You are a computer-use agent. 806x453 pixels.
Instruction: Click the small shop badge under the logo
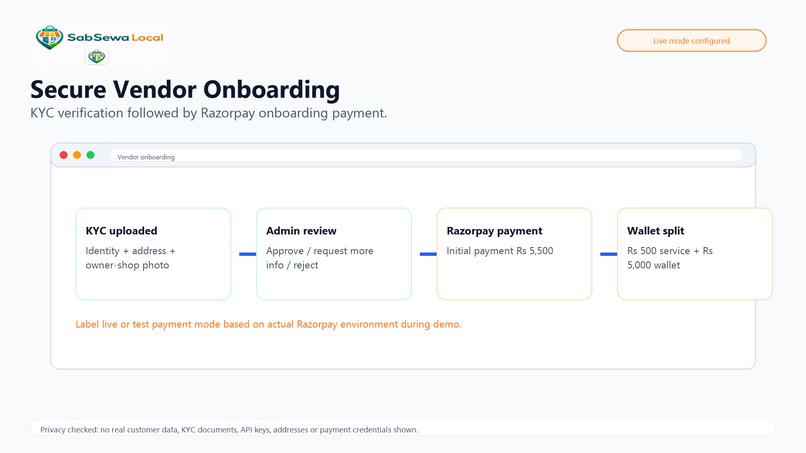click(97, 56)
